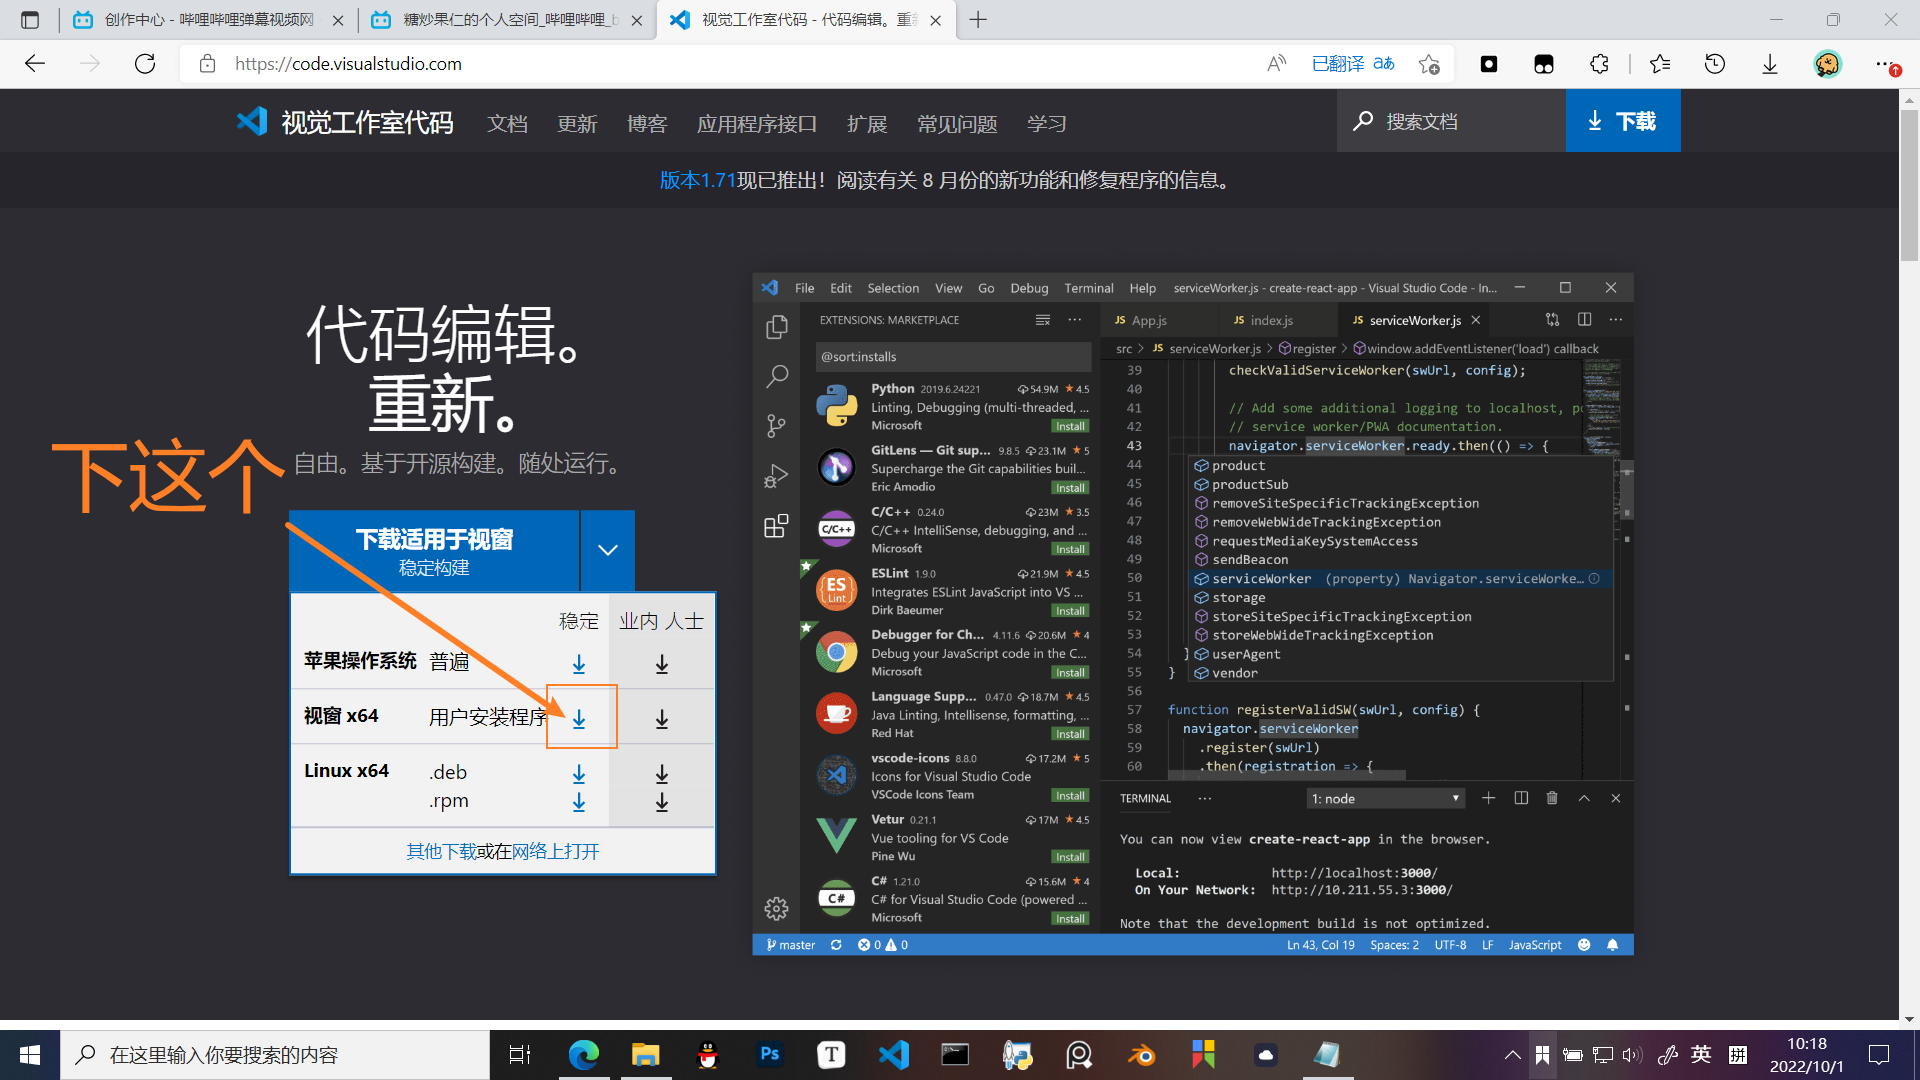Screen dimensions: 1920x1080
Task: Open the 博客 blog menu item
Action: pos(647,123)
